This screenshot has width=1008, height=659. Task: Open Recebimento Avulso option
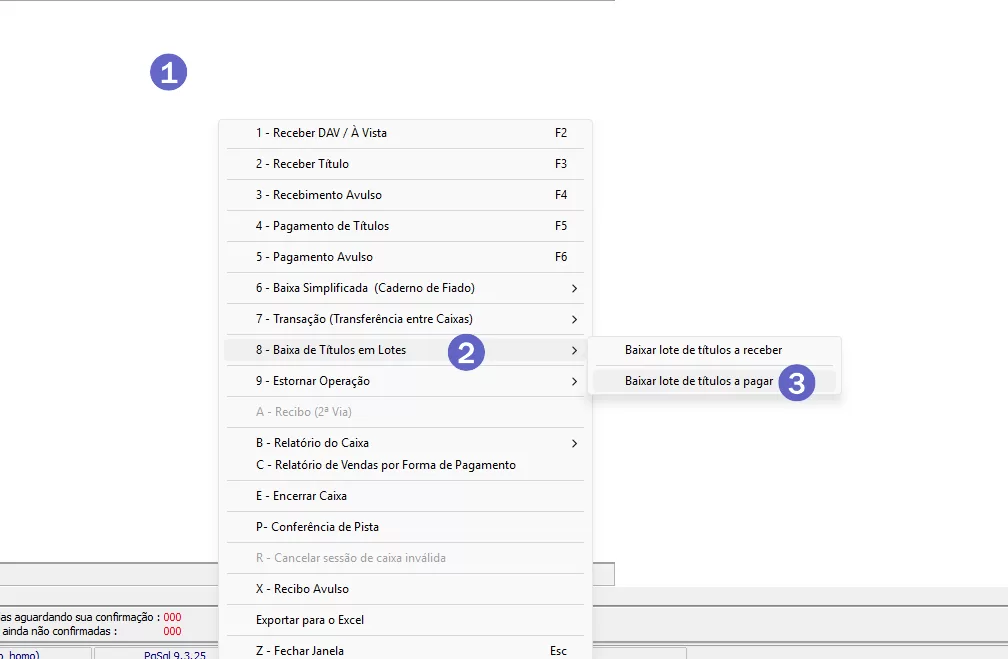[x=318, y=195]
